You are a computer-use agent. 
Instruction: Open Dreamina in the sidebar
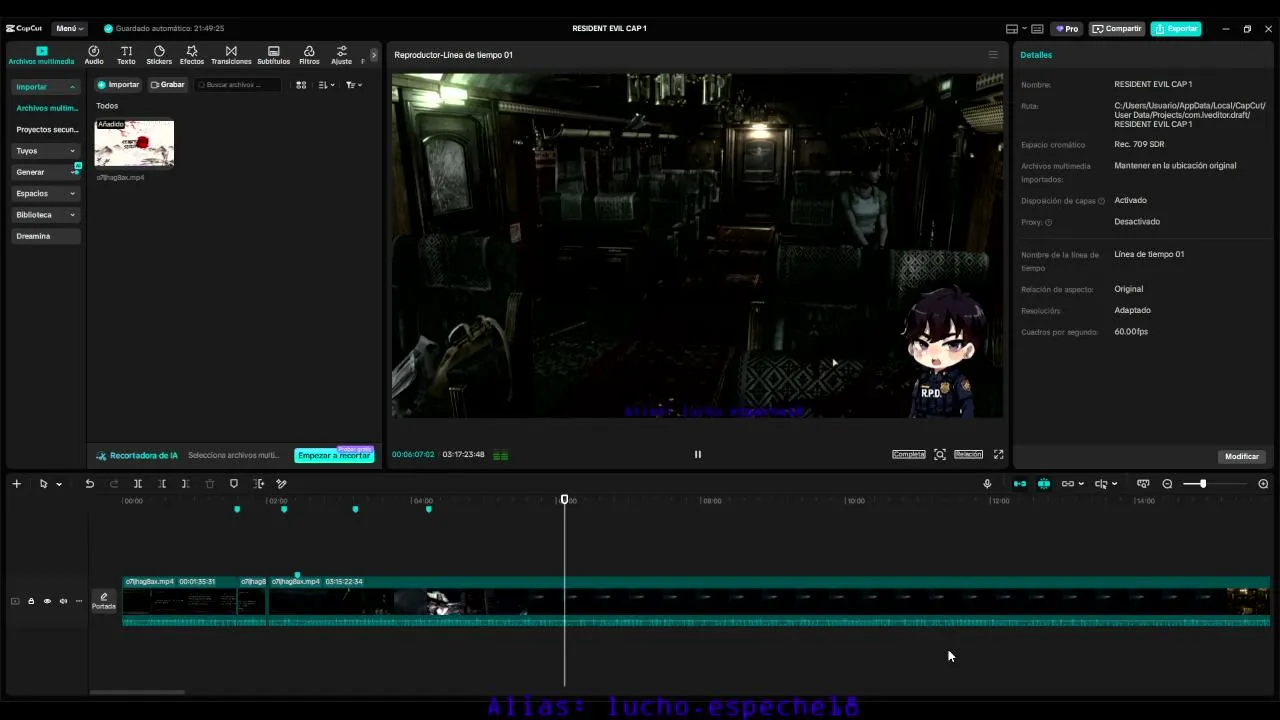[x=45, y=236]
